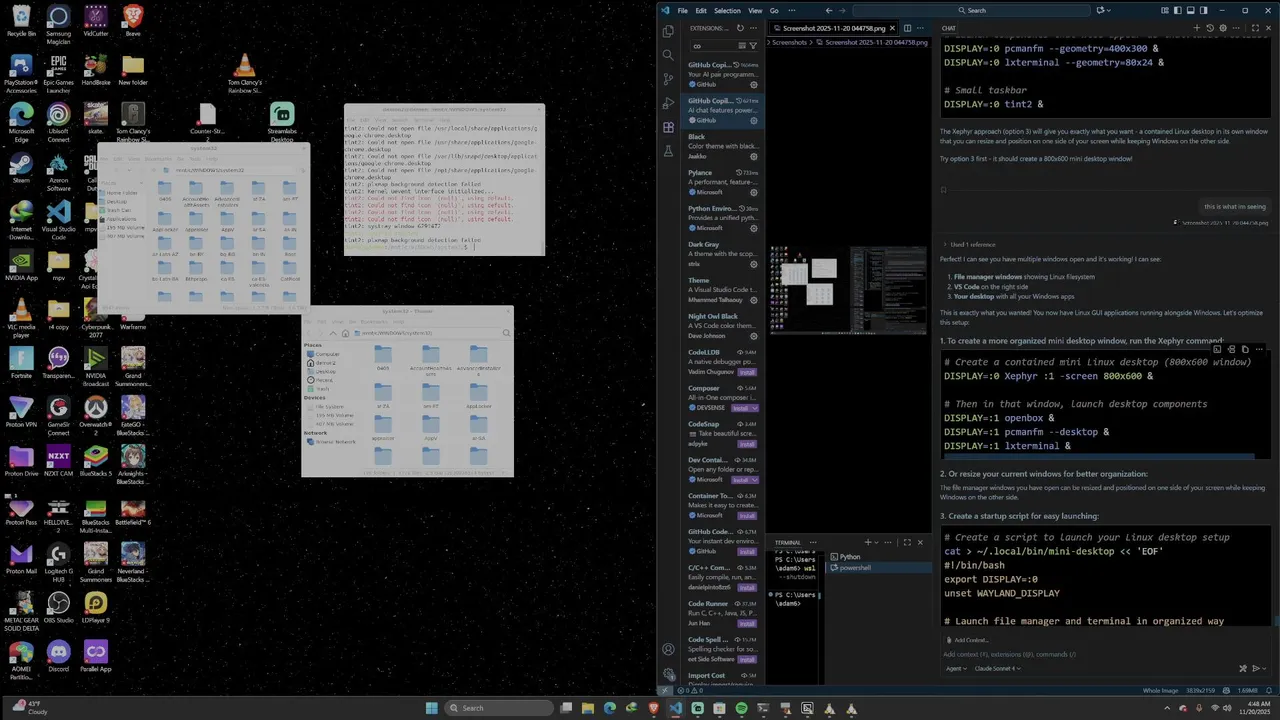Open the gear for the Black theme extension
Image resolution: width=1280 pixels, height=720 pixels.
(x=754, y=156)
